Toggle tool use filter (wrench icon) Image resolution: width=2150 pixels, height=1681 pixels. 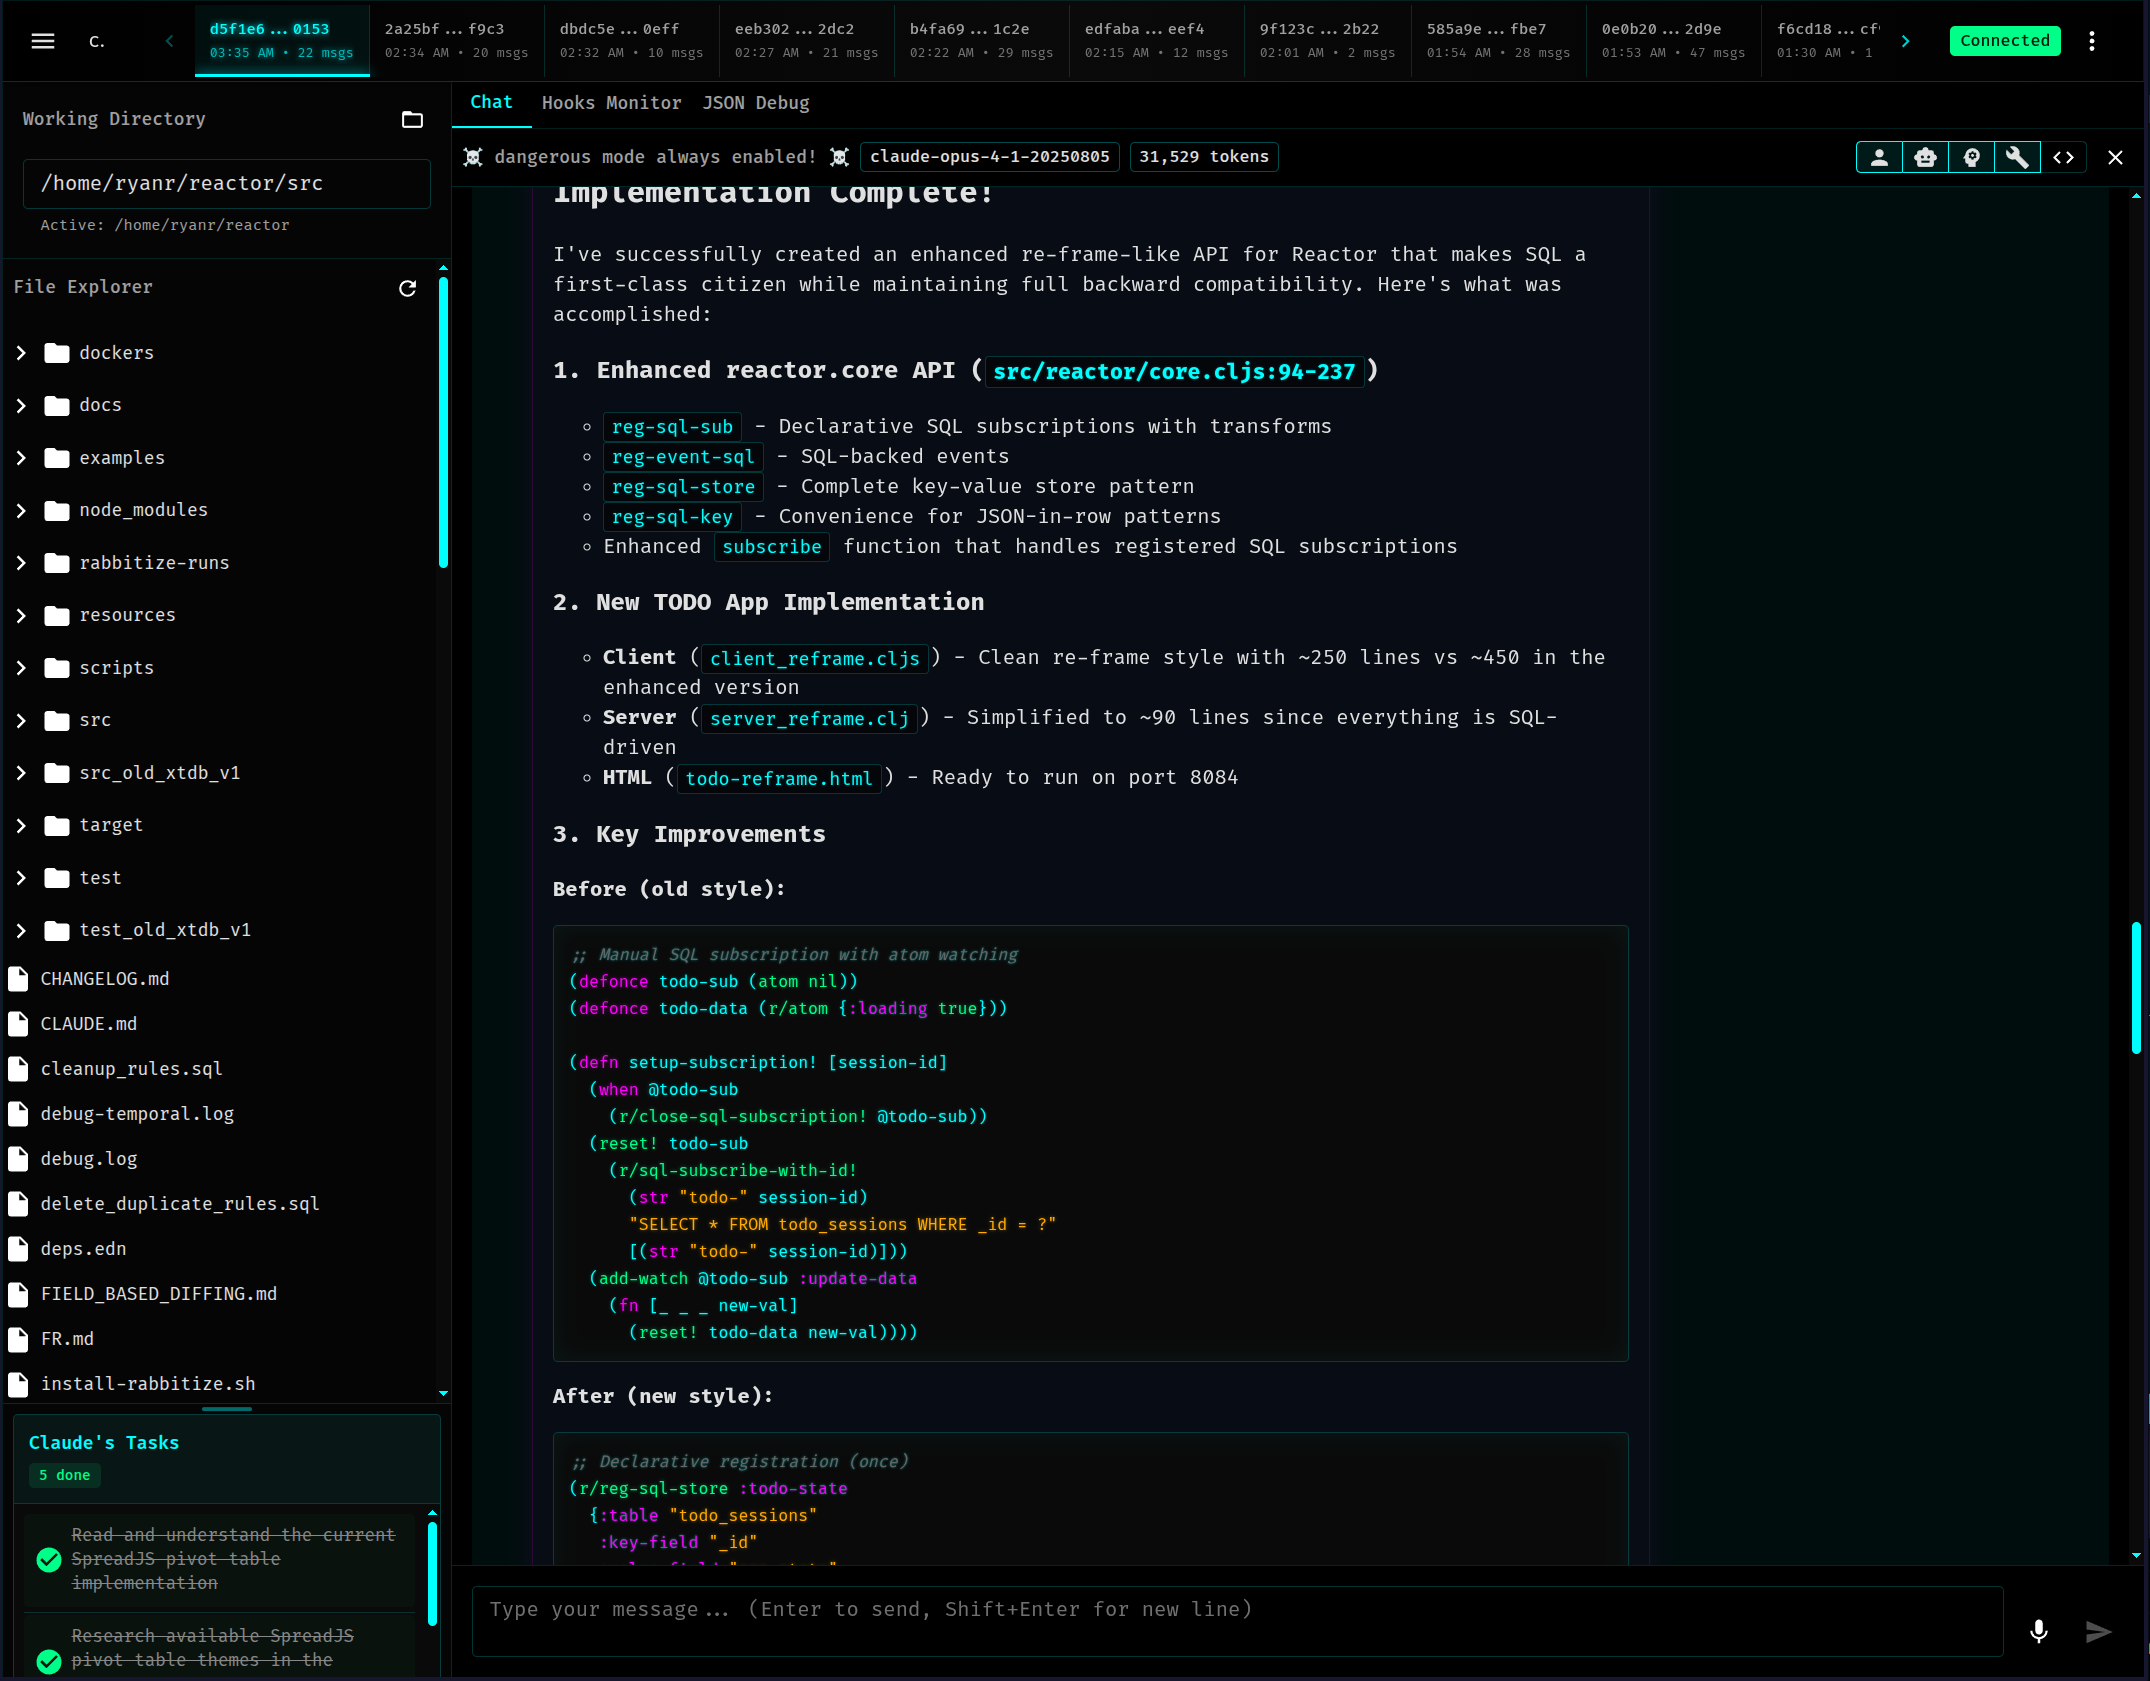(x=2018, y=157)
